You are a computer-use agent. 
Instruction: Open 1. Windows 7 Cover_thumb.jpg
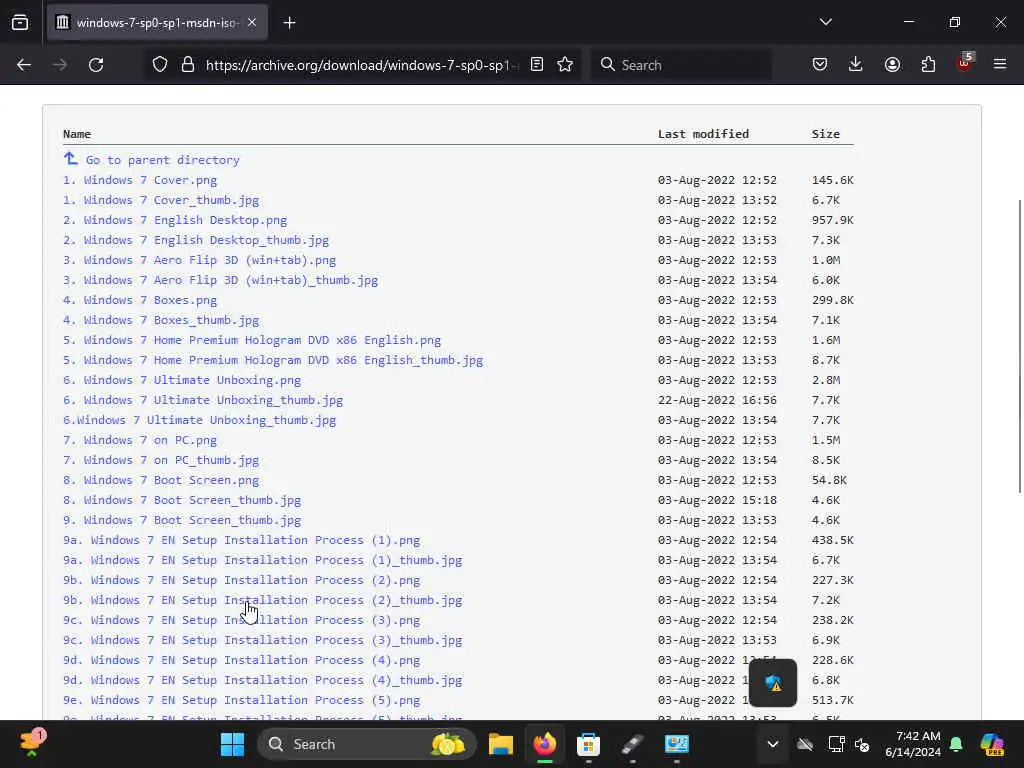pyautogui.click(x=161, y=200)
